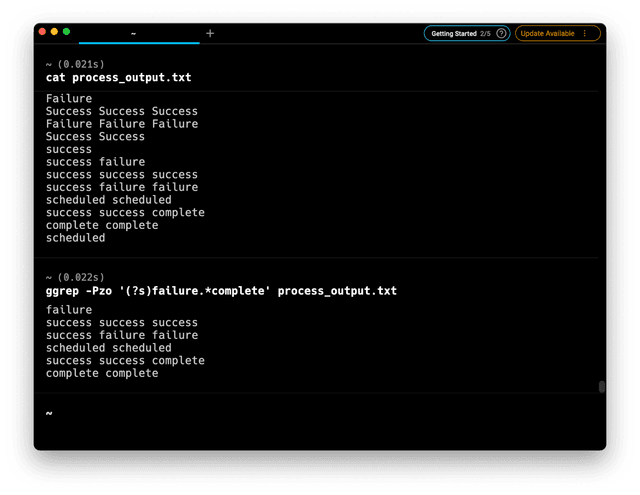Screen dimensions: 640x495
Task: Click "complete complete" line in ggrep output
Action: (x=102, y=373)
